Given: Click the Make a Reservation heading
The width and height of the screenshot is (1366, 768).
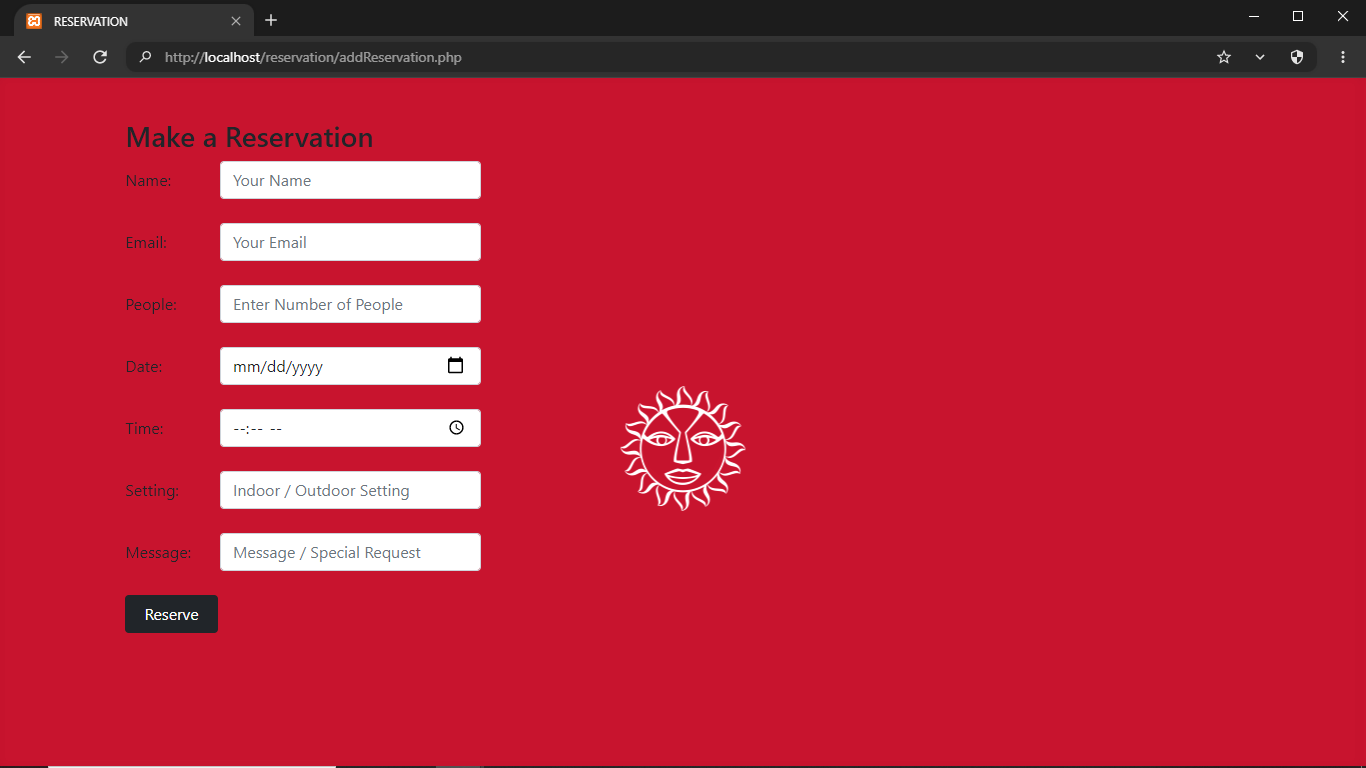Looking at the screenshot, I should (249, 137).
